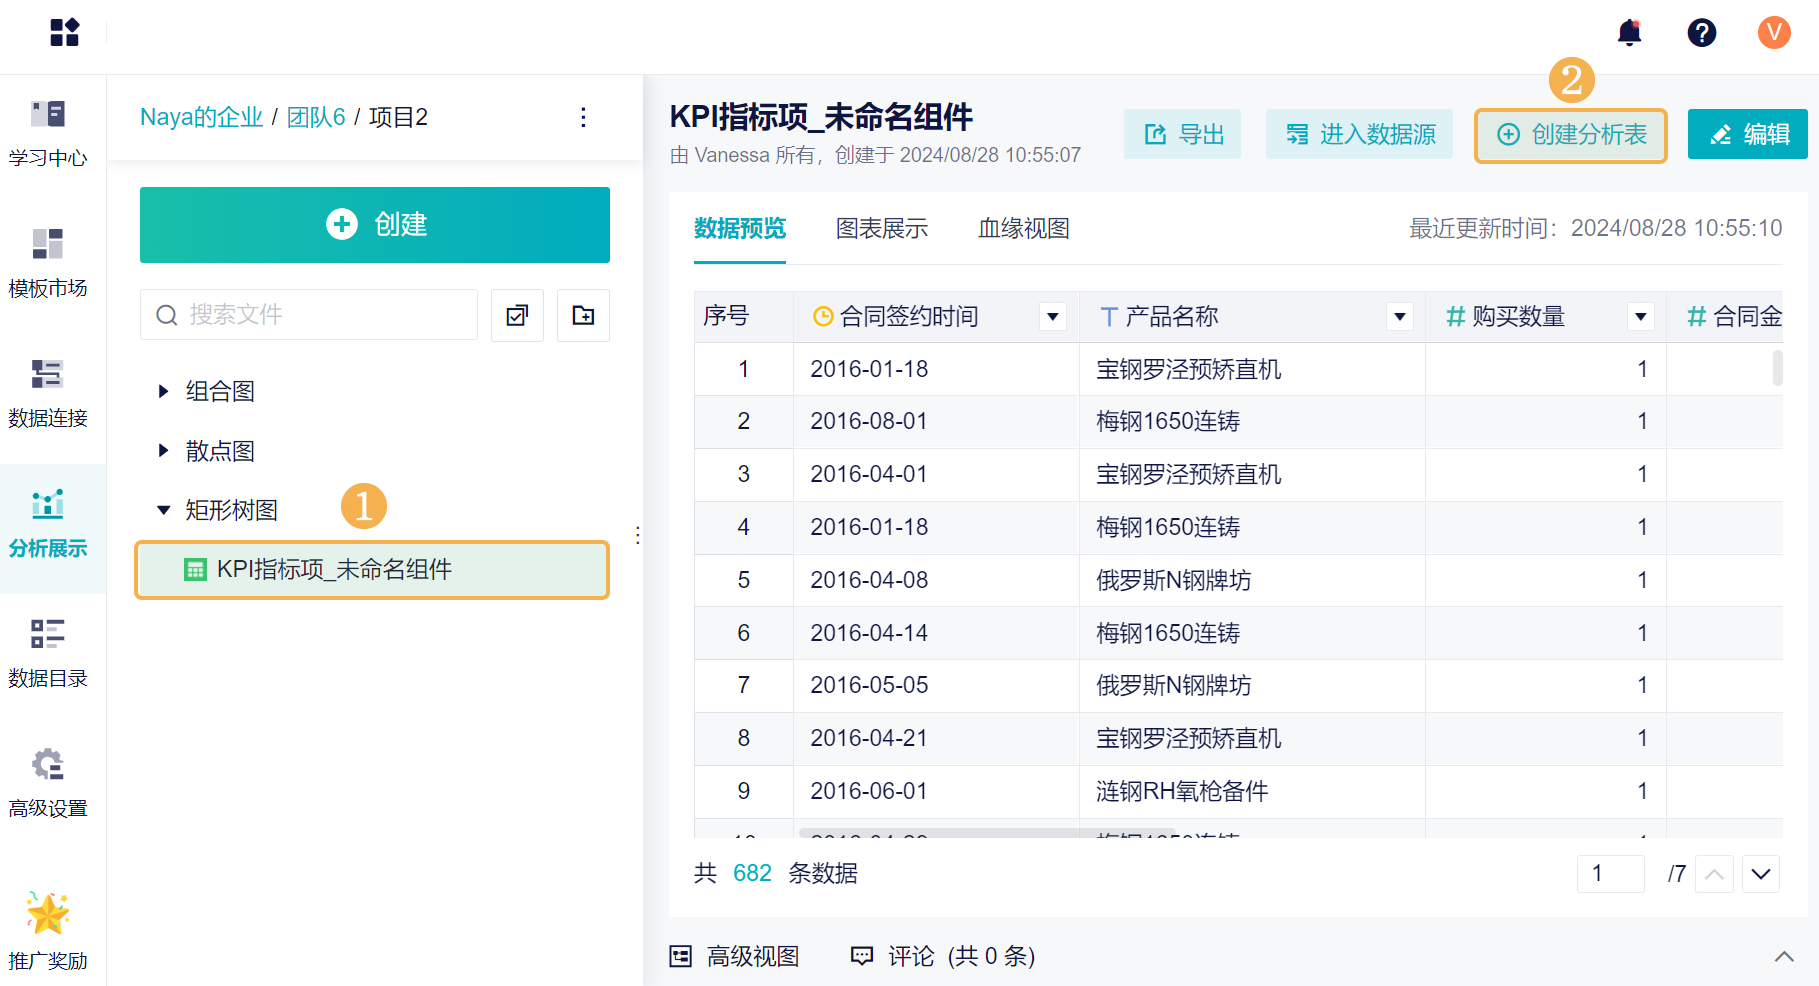Image resolution: width=1819 pixels, height=986 pixels.
Task: Click the help question mark icon
Action: click(x=1701, y=33)
